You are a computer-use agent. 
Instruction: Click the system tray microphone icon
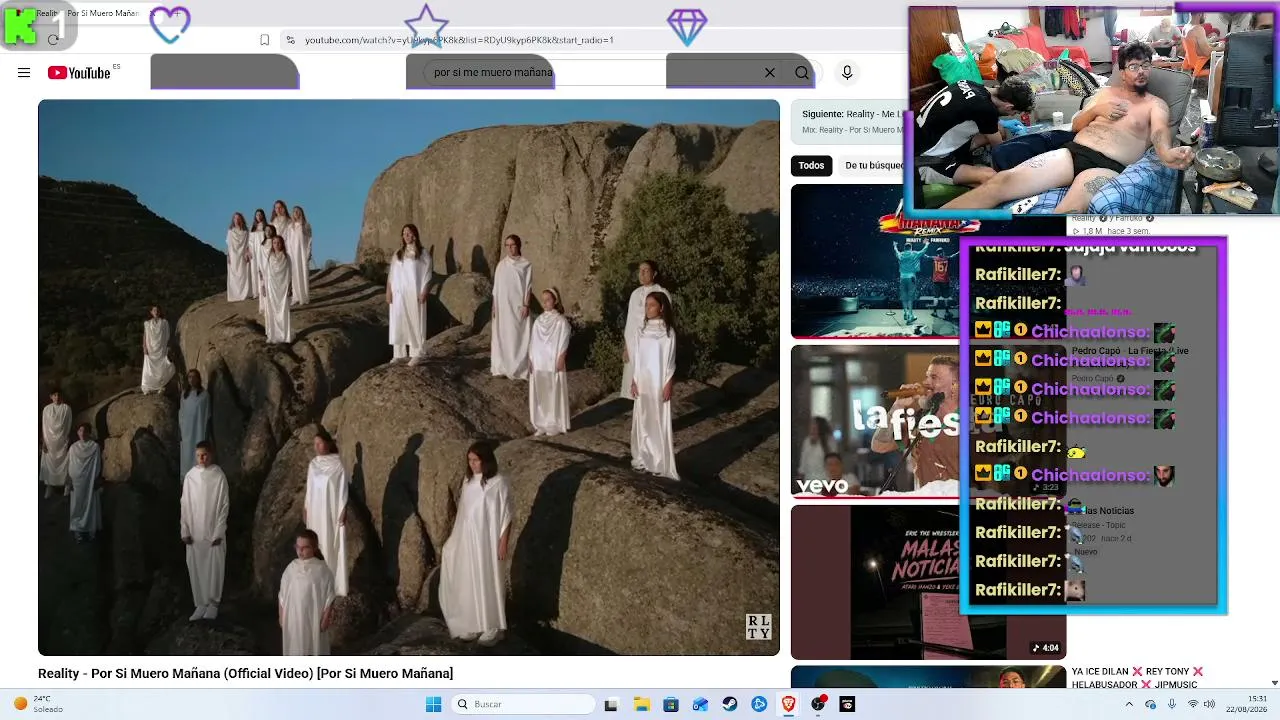[x=1171, y=704]
